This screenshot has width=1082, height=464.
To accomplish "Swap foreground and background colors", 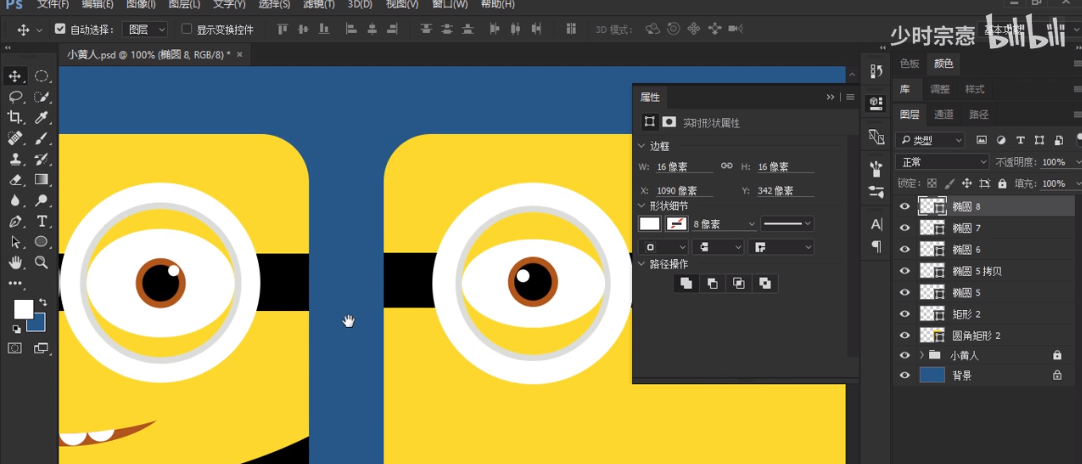I will [43, 302].
